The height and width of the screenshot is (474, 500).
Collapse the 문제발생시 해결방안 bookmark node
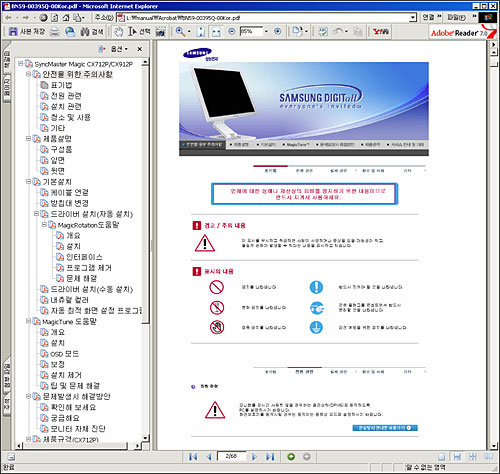point(29,396)
